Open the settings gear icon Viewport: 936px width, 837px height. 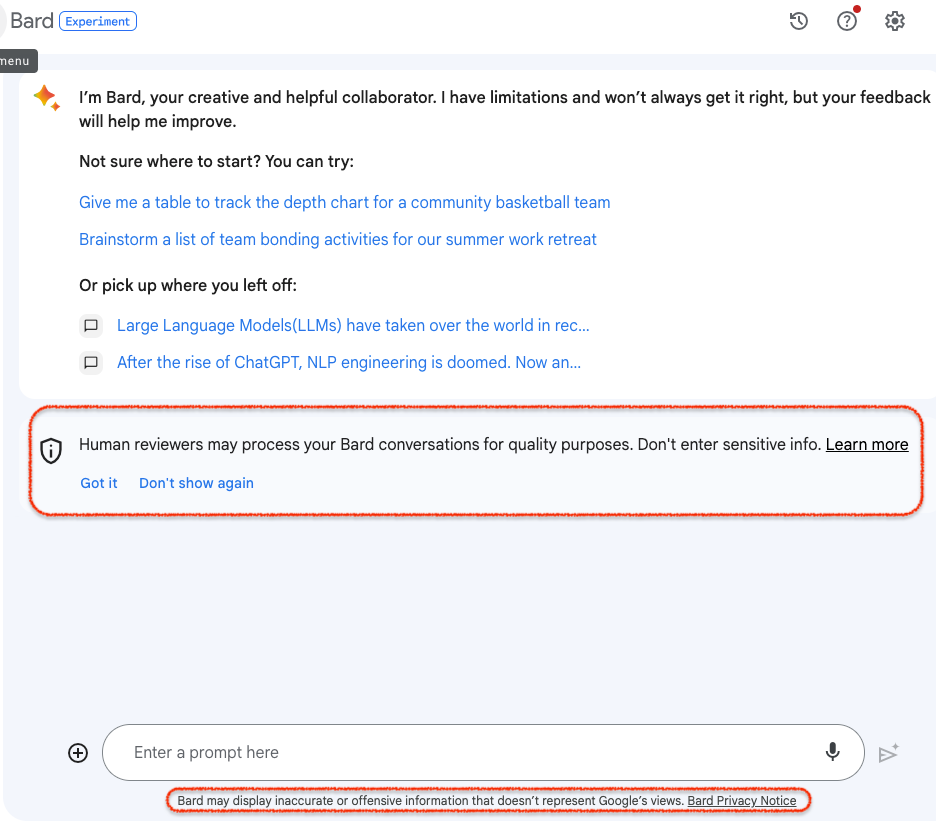point(894,21)
